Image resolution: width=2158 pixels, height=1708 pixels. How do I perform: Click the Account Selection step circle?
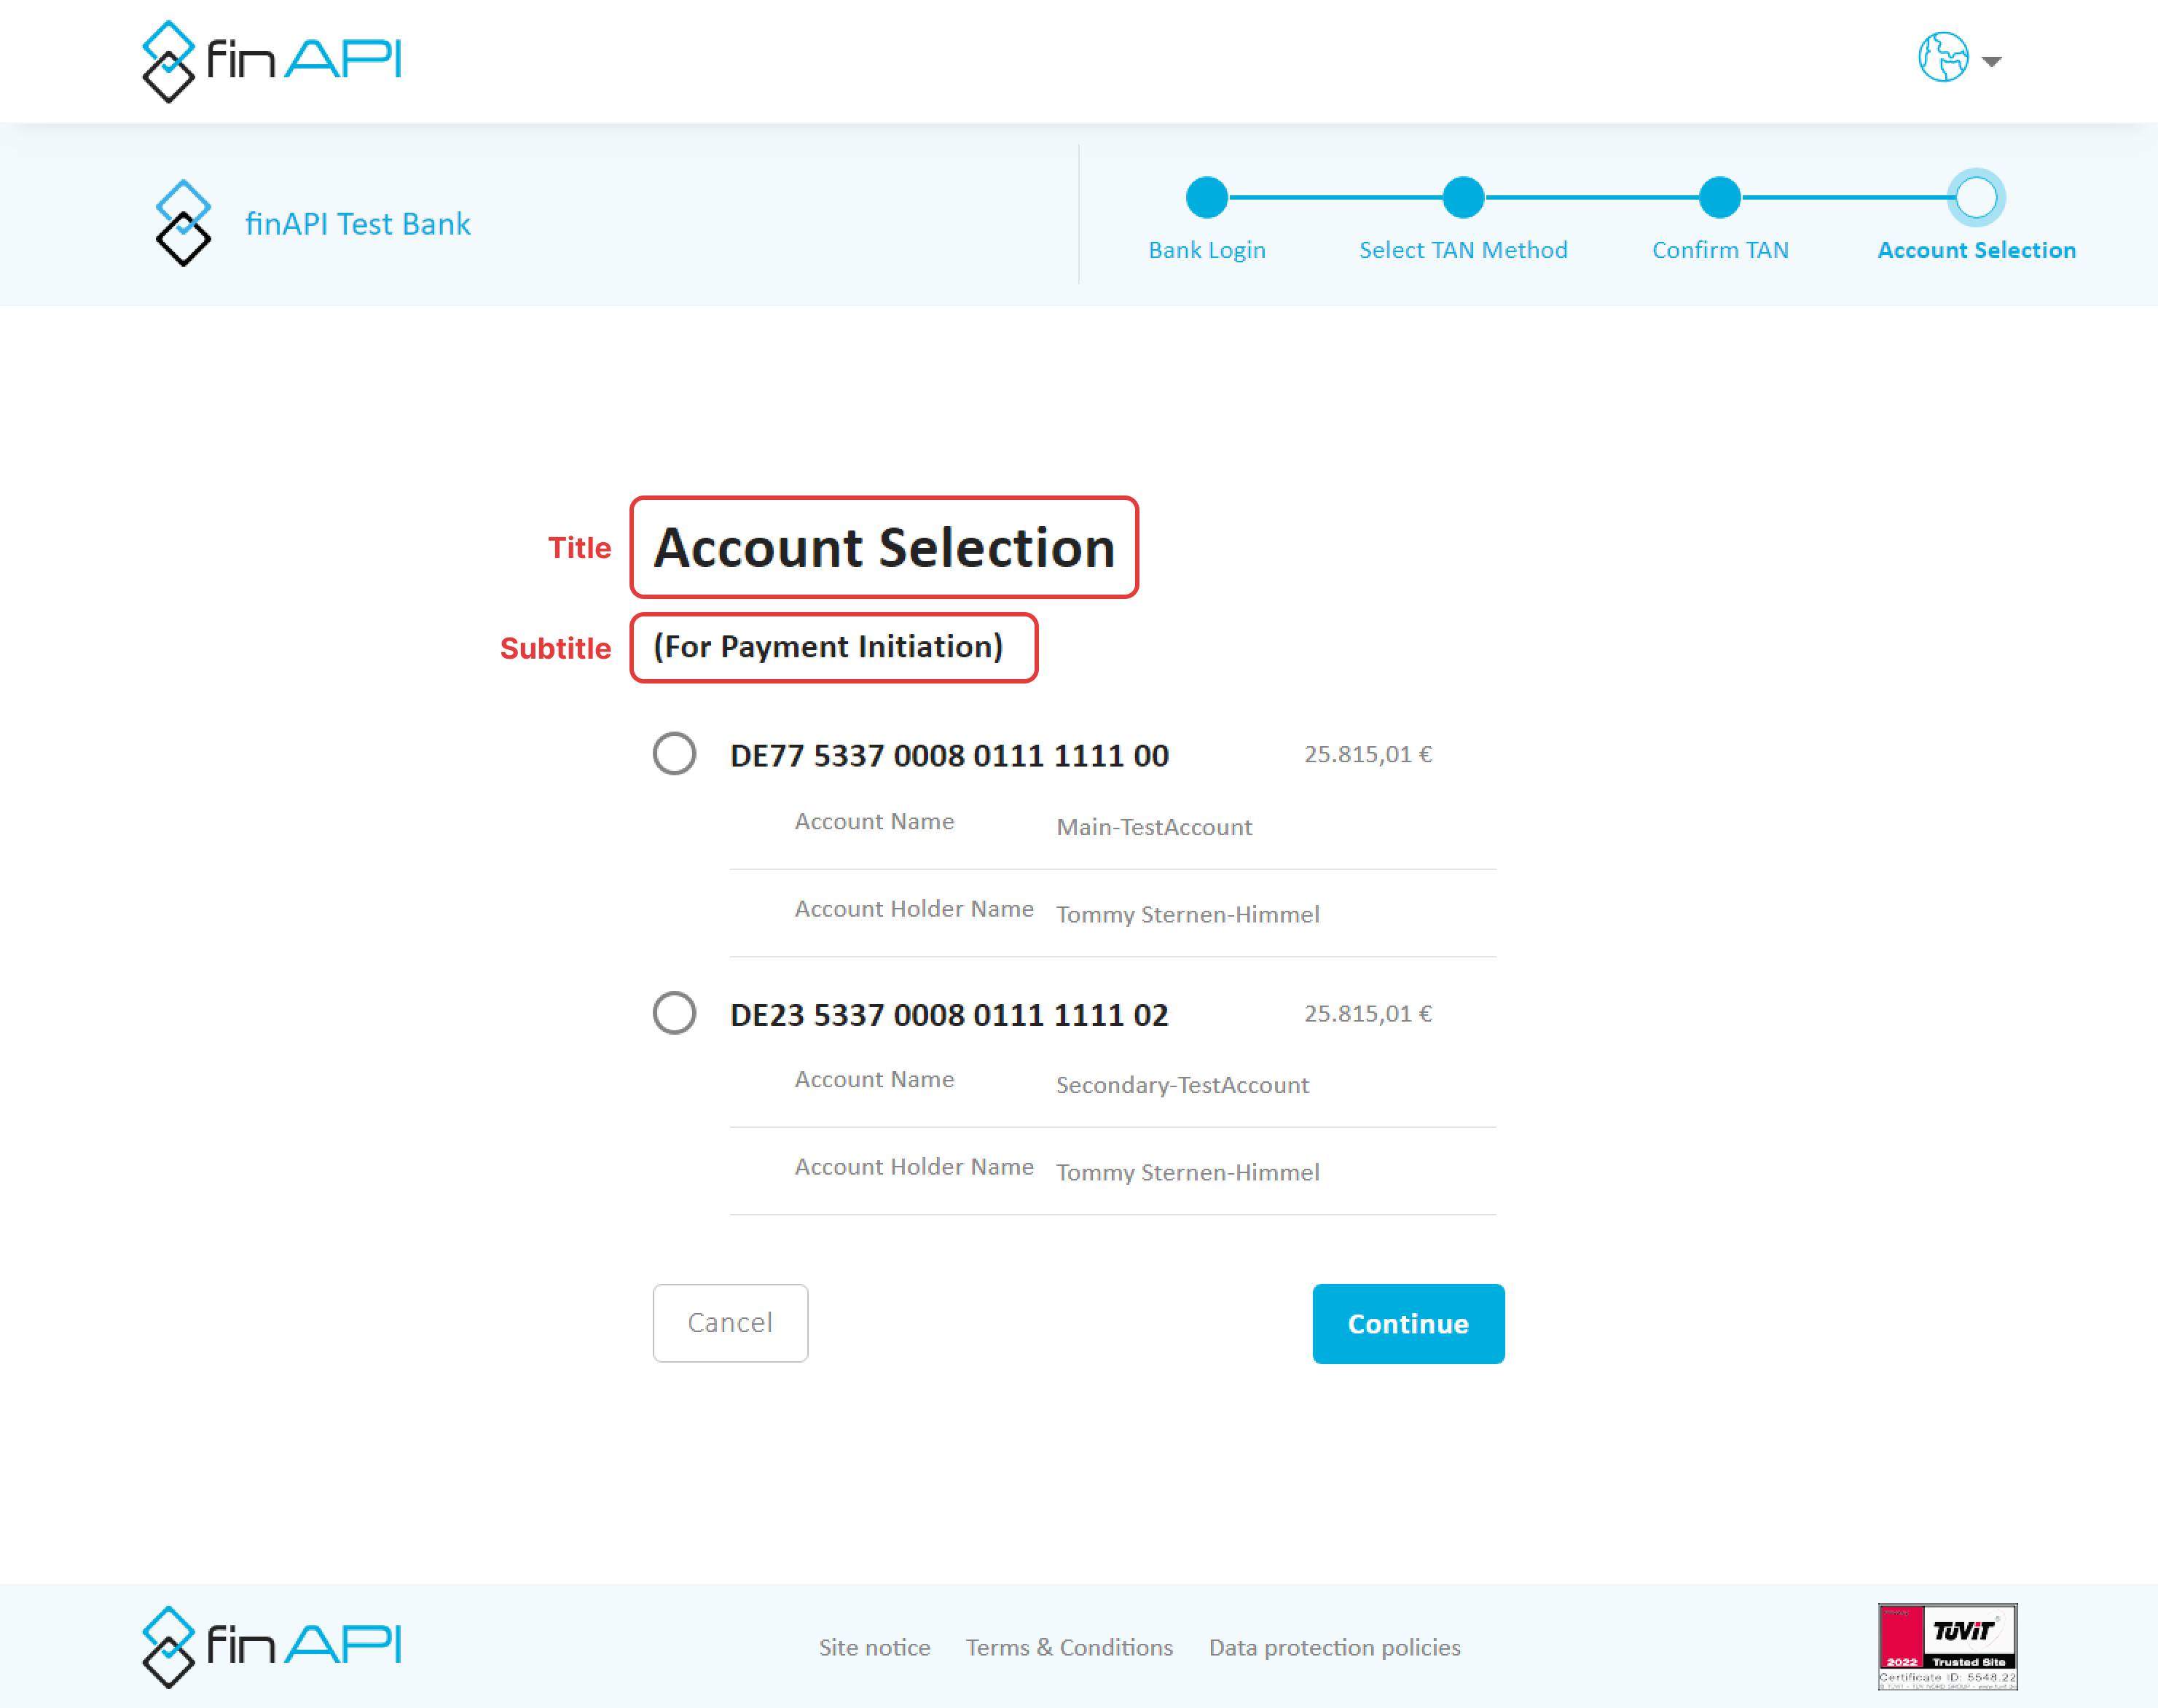1975,197
